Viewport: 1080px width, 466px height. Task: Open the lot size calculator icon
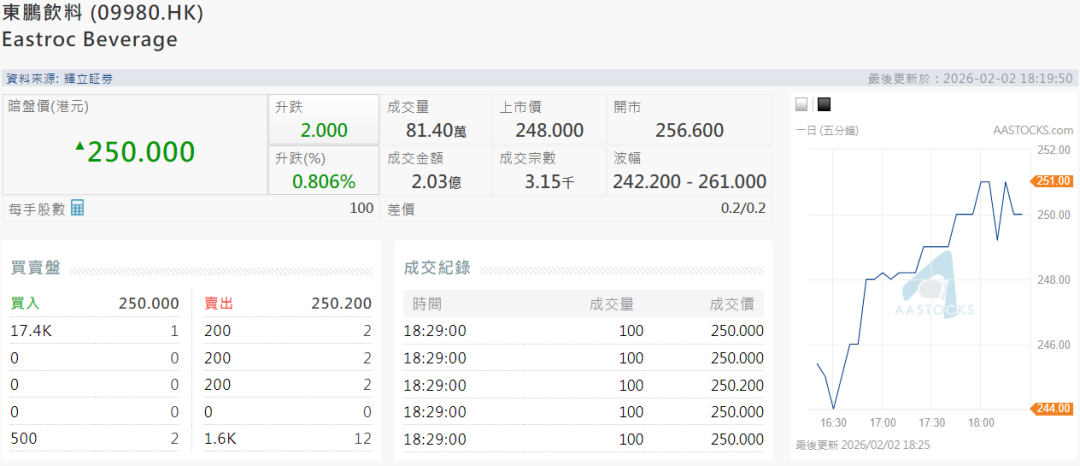(77, 208)
